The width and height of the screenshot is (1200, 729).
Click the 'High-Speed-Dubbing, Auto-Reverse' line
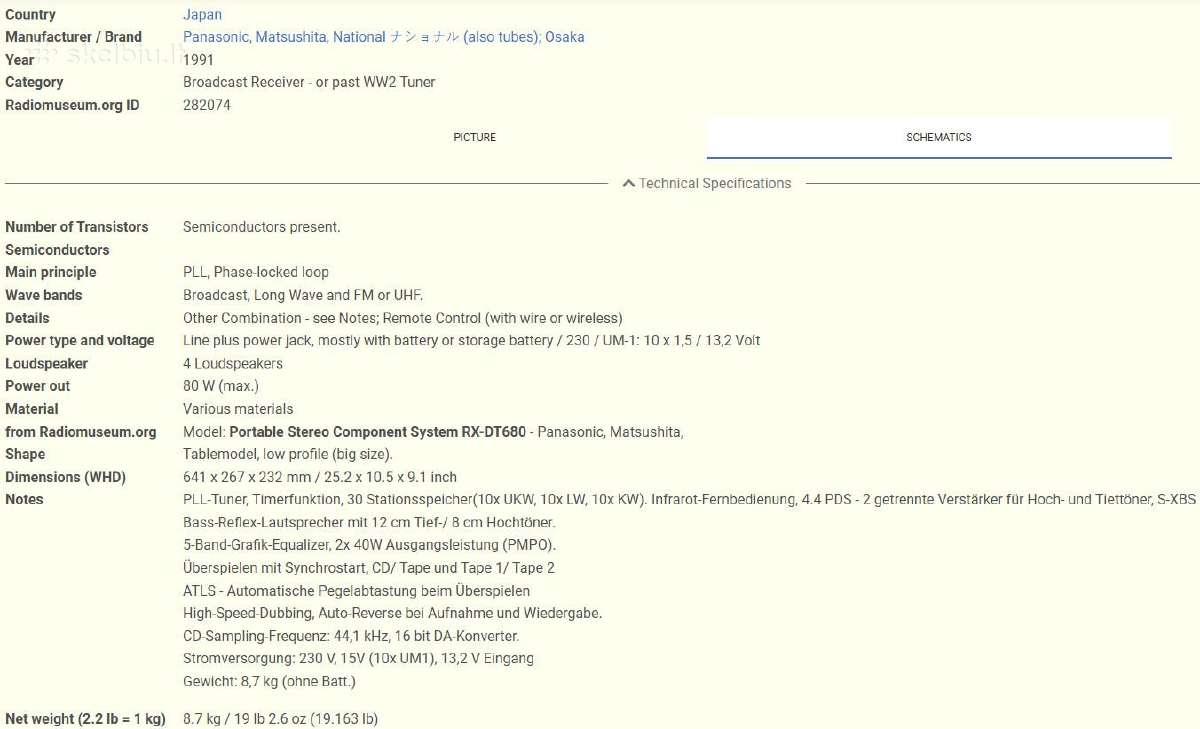(x=392, y=613)
